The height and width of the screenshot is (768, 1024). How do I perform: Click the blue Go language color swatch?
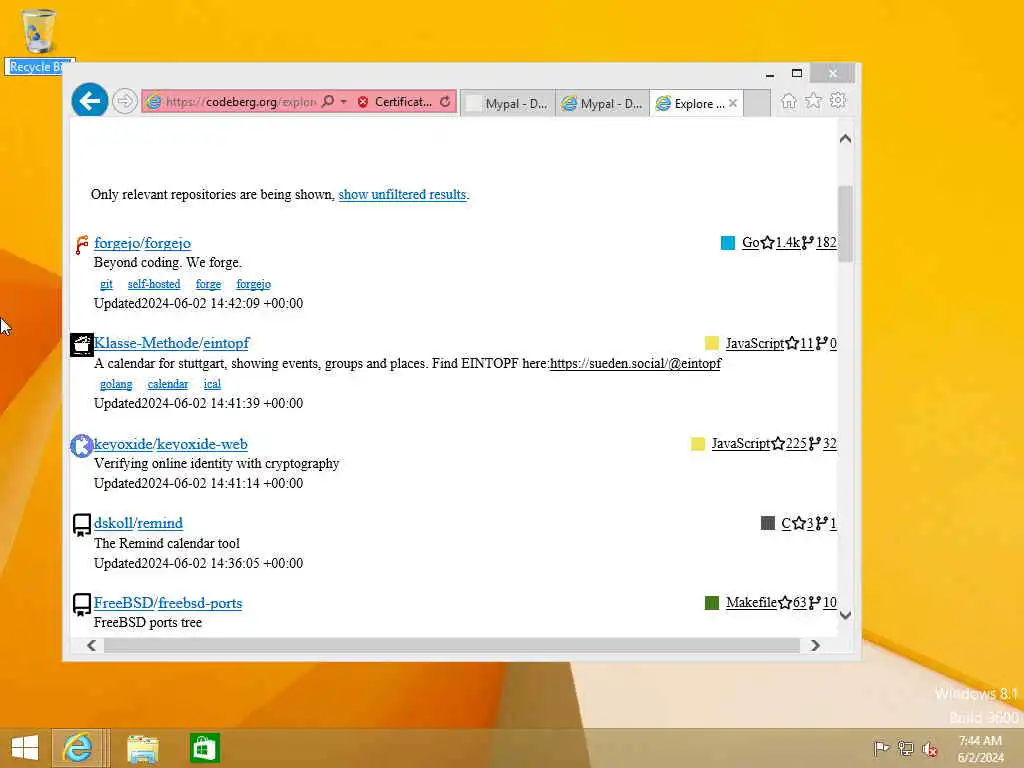[728, 243]
